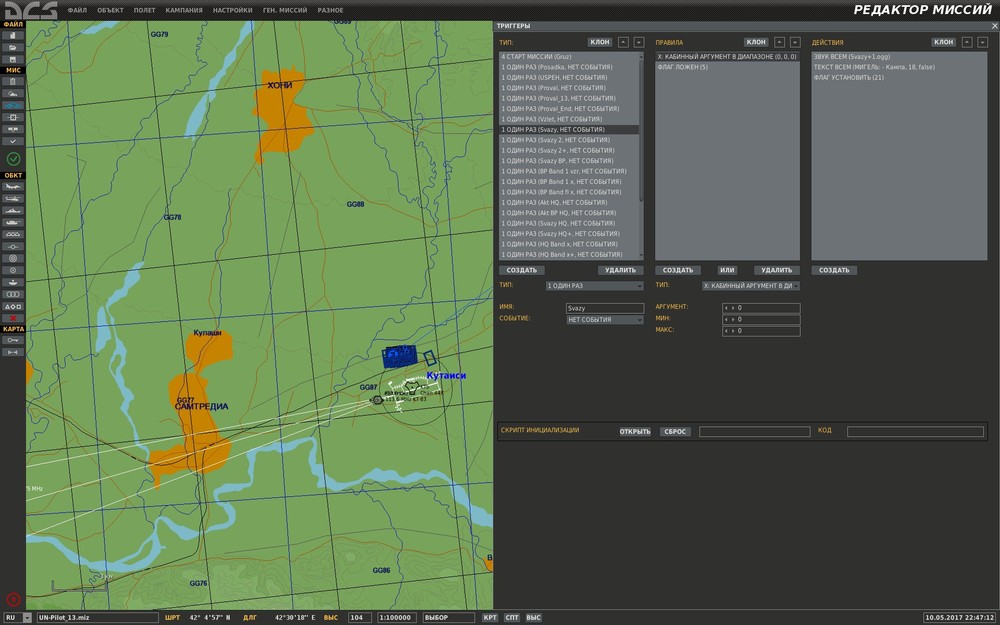Click the green checkmark fly mission icon
The height and width of the screenshot is (625, 1000).
[x=13, y=159]
